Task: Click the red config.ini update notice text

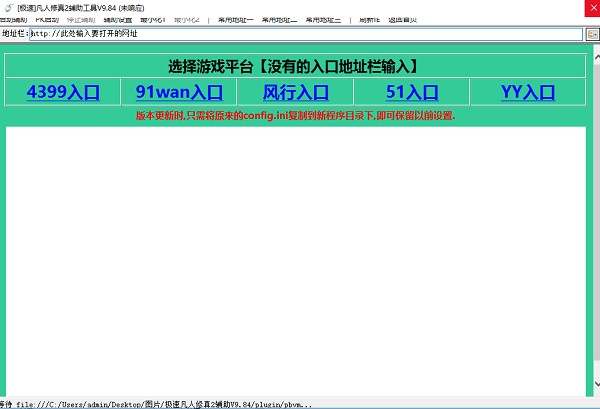Action: click(295, 116)
